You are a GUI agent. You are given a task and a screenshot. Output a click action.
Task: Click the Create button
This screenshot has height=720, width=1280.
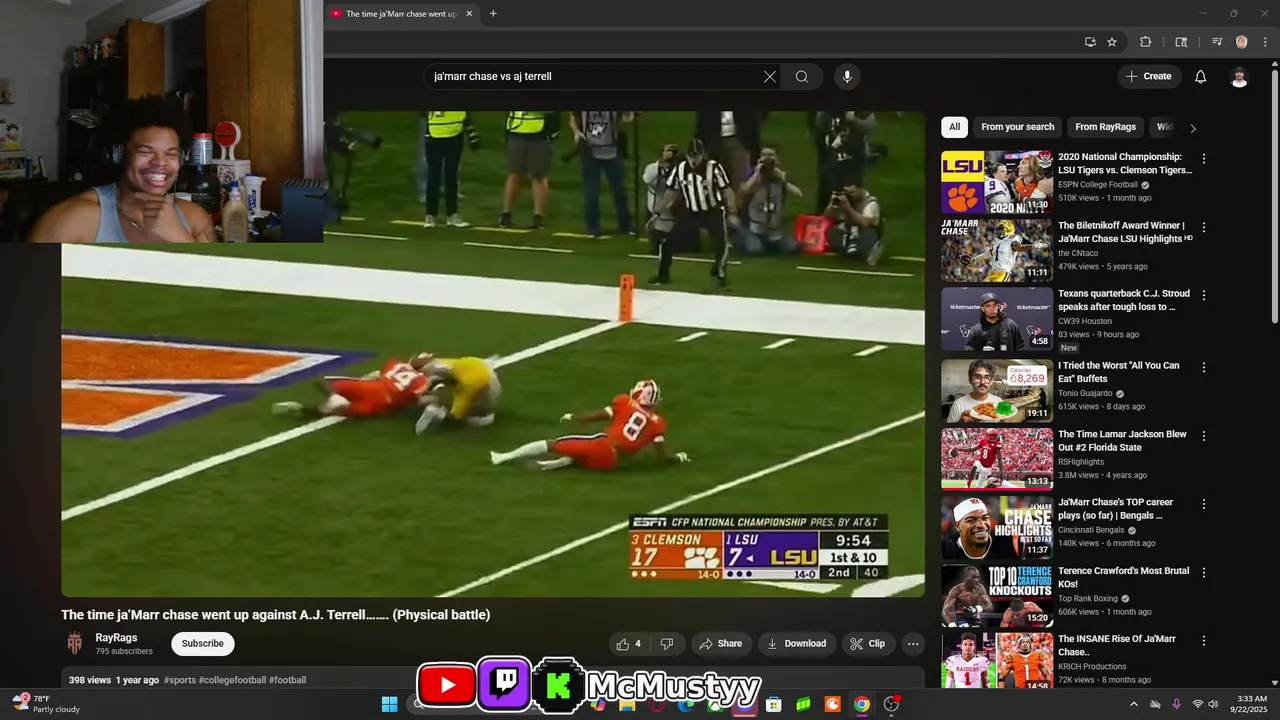coord(1149,76)
